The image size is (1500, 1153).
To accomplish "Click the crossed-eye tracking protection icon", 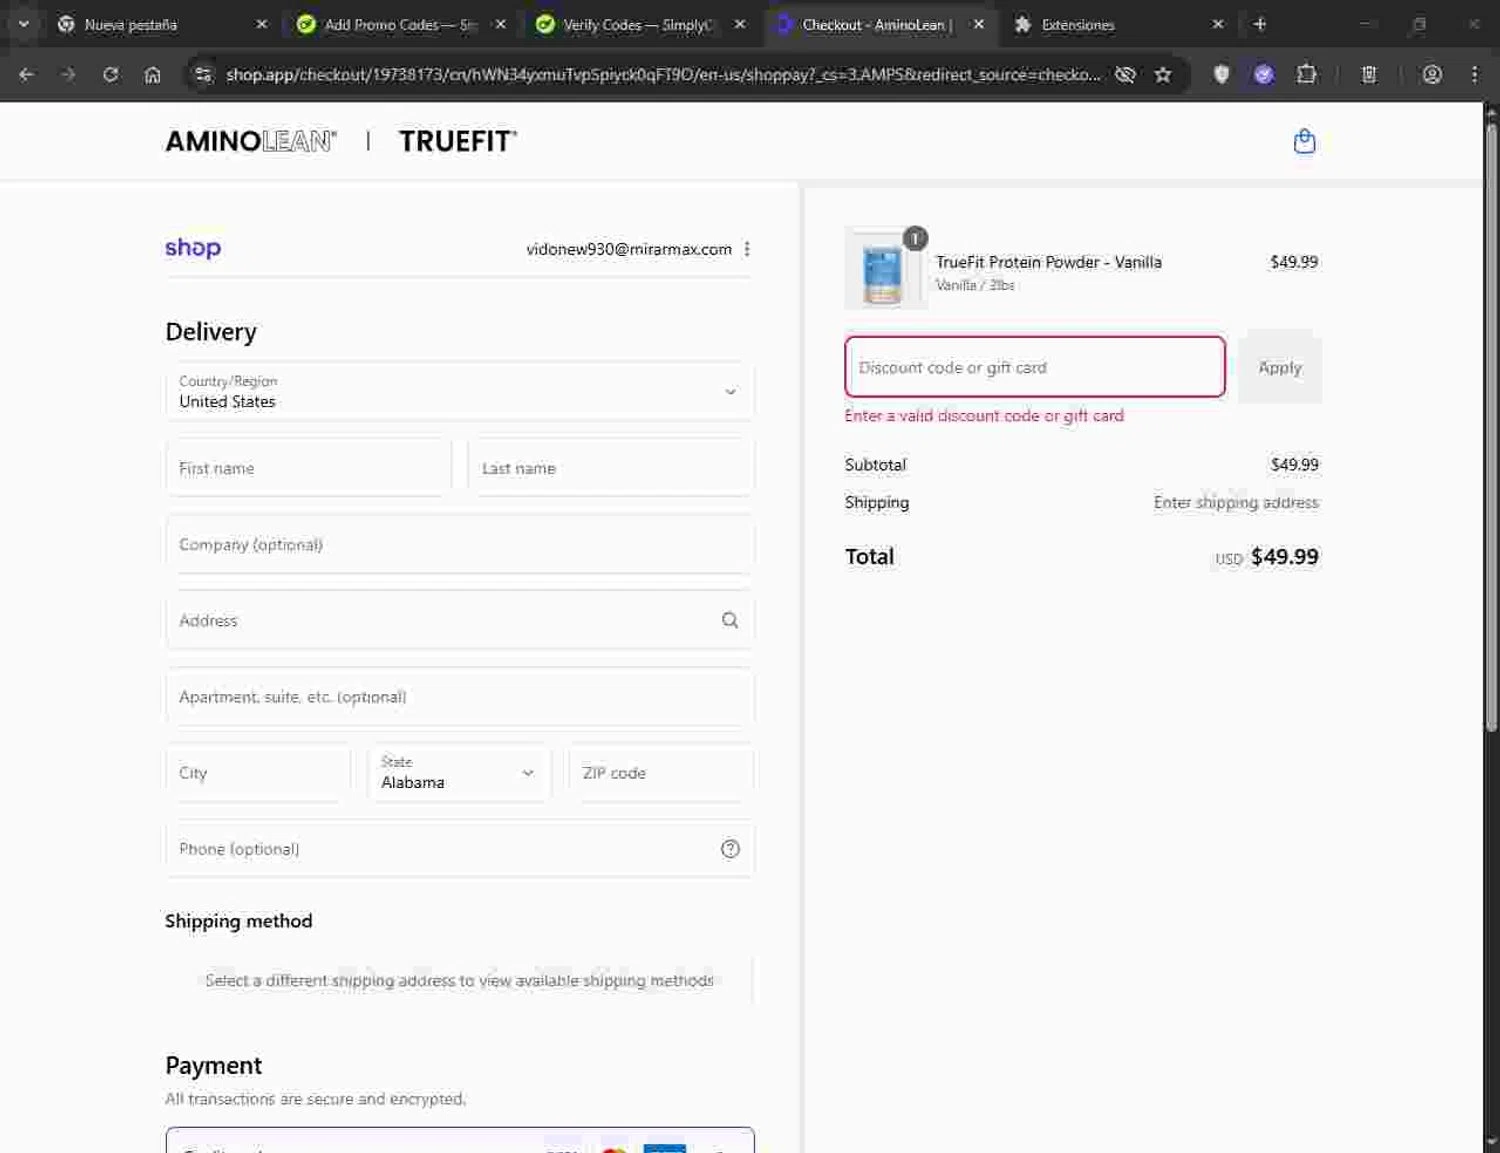I will click(x=1125, y=74).
